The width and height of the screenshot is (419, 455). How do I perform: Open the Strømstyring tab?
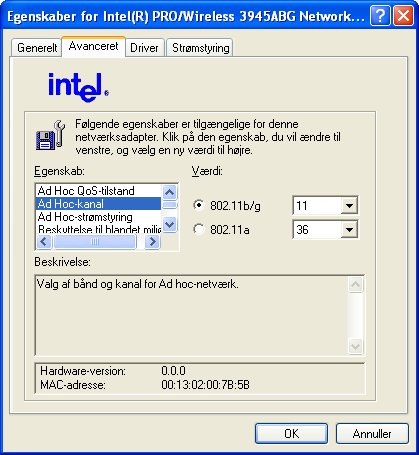(x=201, y=48)
